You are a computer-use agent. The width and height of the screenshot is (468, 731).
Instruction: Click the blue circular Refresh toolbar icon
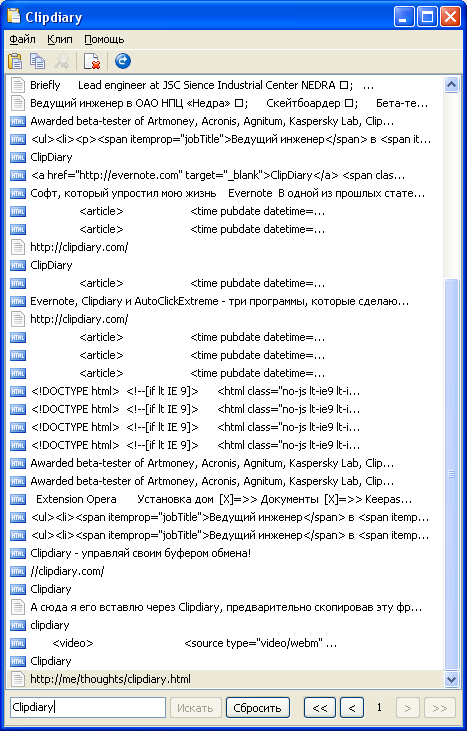click(123, 61)
